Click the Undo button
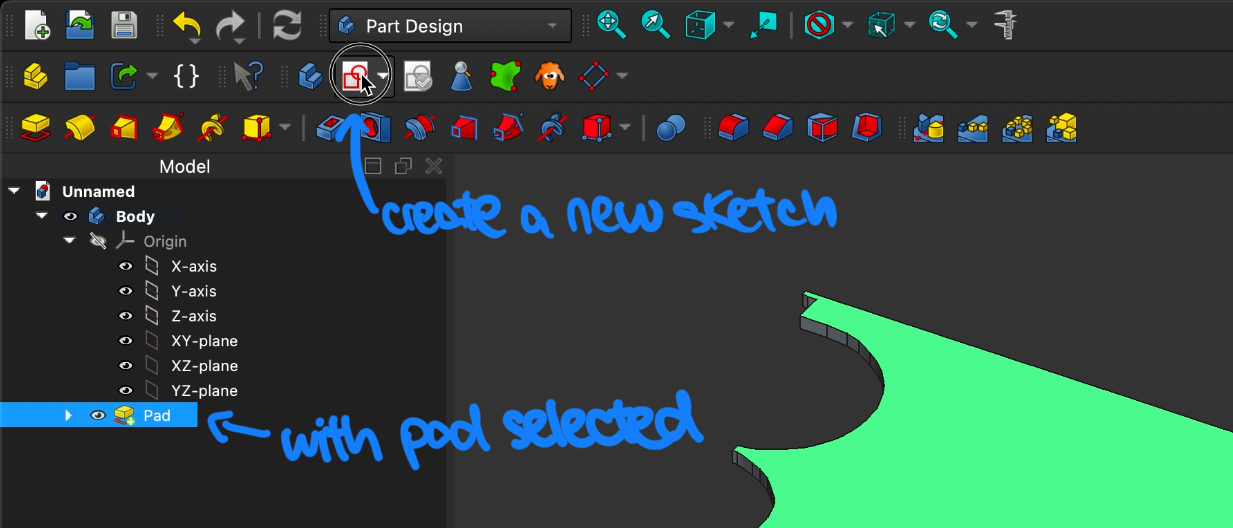 coord(186,25)
